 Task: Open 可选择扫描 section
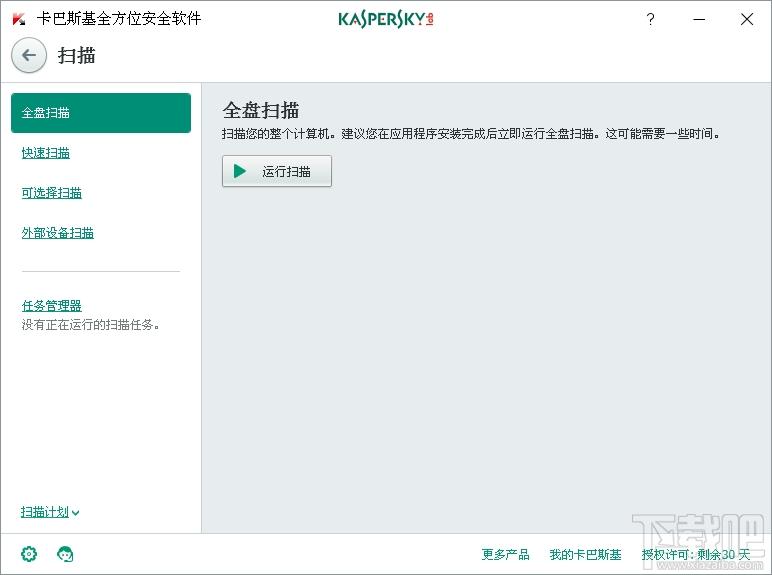(x=52, y=193)
